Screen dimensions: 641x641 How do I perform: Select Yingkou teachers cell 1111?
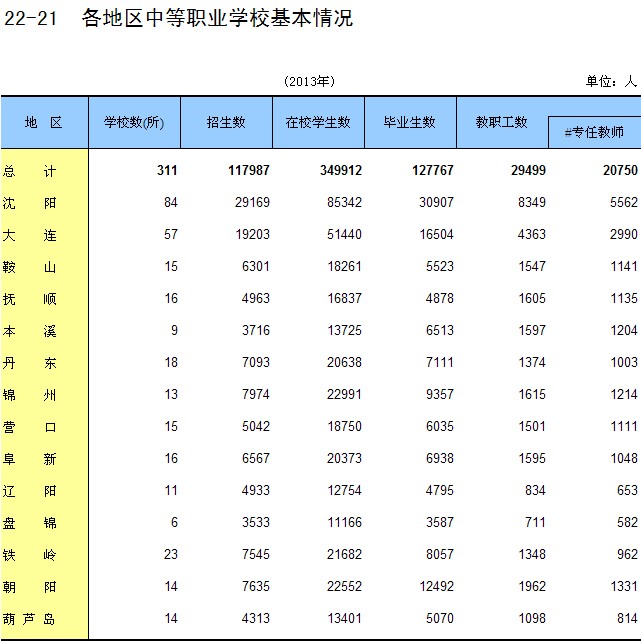pyautogui.click(x=624, y=426)
